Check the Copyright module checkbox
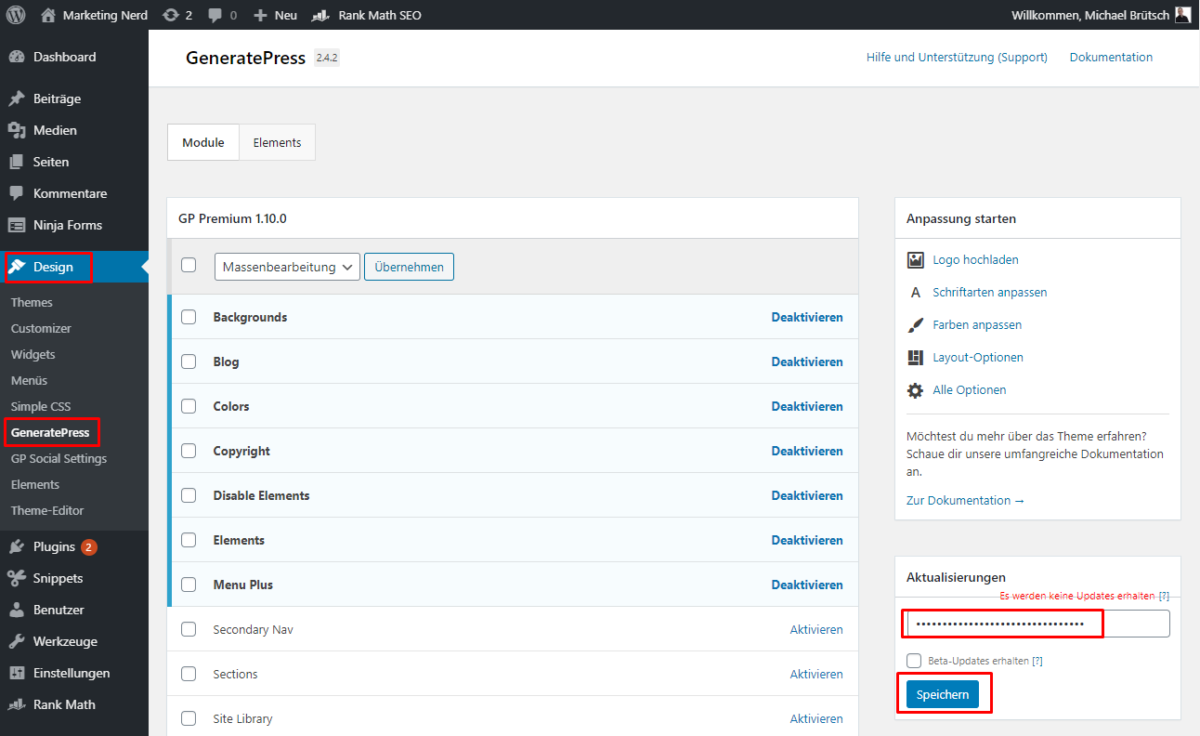The image size is (1200, 736). (189, 451)
